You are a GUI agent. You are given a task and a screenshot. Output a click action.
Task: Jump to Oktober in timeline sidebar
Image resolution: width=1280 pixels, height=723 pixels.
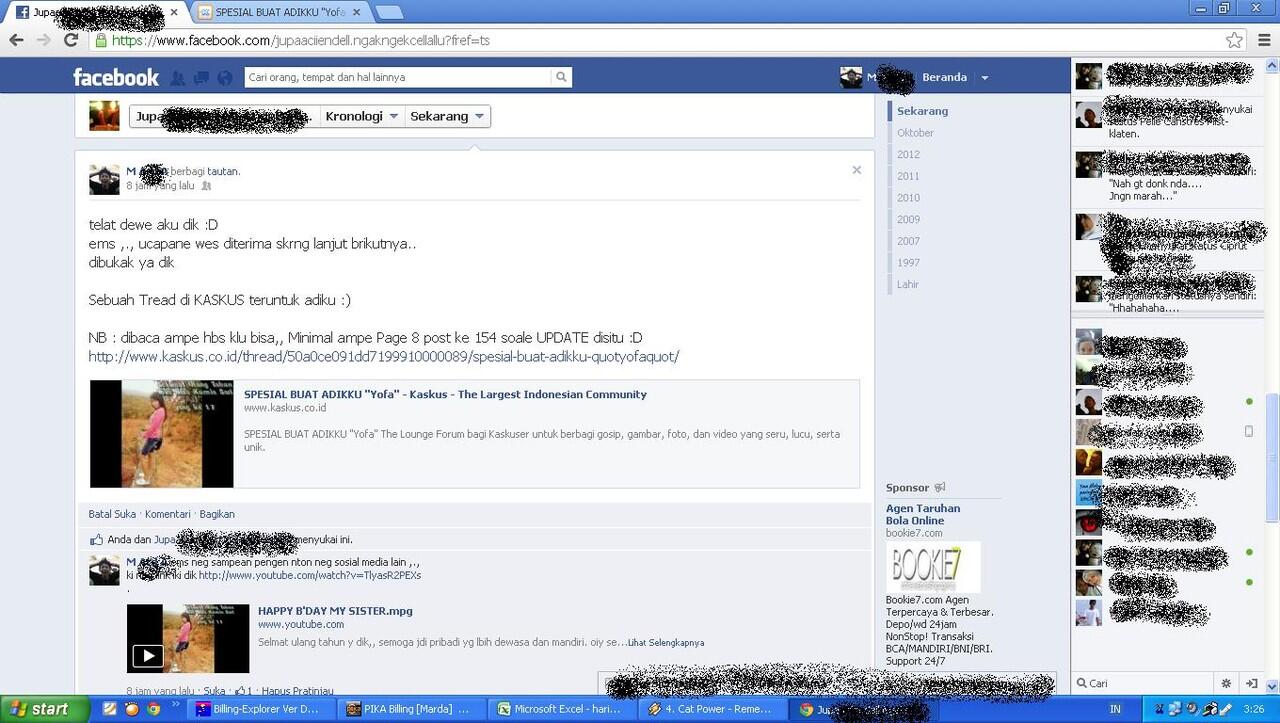point(915,133)
